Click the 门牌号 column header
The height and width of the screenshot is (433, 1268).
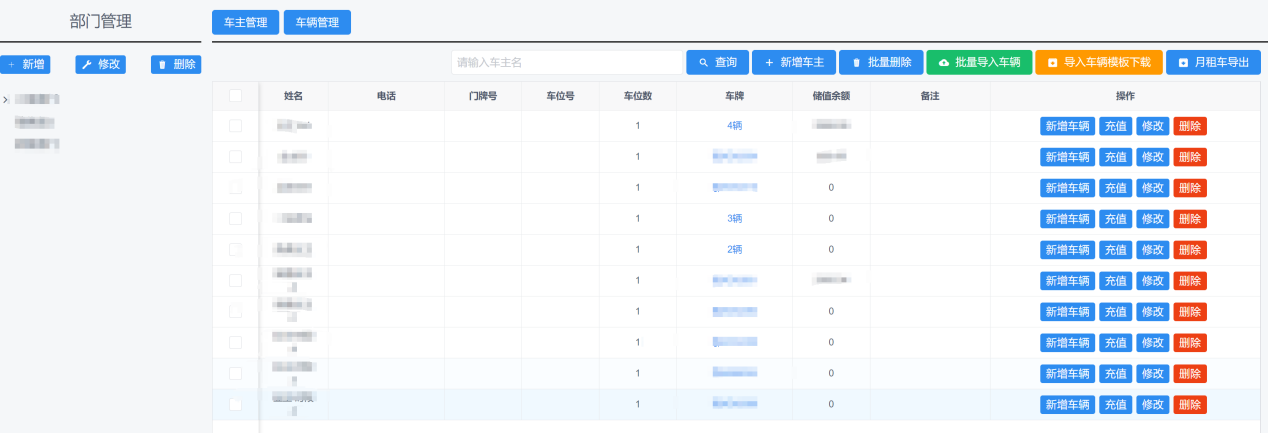point(483,96)
